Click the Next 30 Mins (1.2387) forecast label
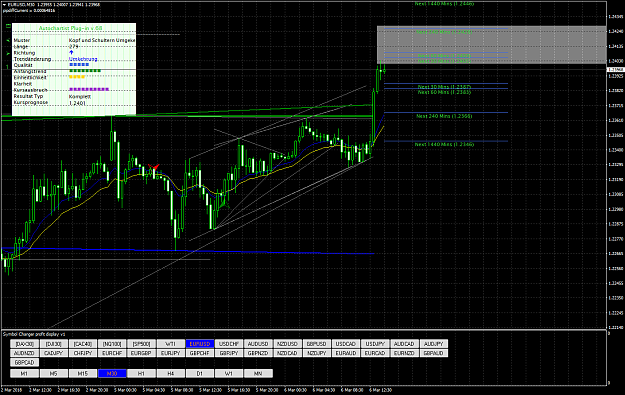Image resolution: width=625 pixels, height=395 pixels. coord(444,86)
